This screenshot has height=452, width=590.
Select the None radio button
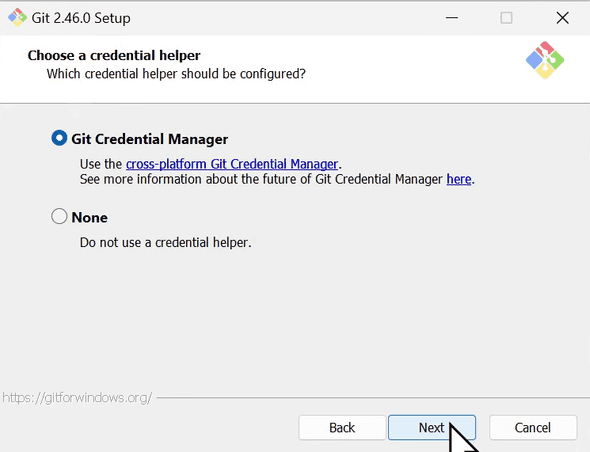(59, 216)
